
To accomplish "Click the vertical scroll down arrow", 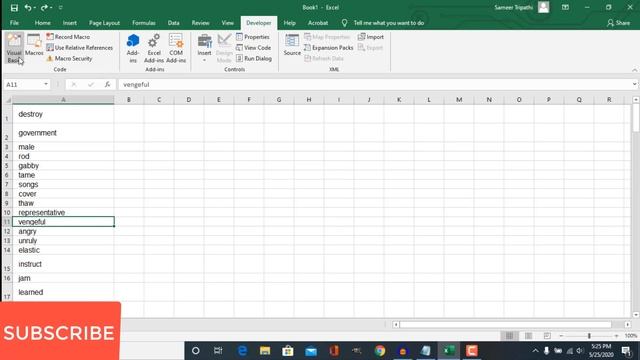I will [636, 315].
